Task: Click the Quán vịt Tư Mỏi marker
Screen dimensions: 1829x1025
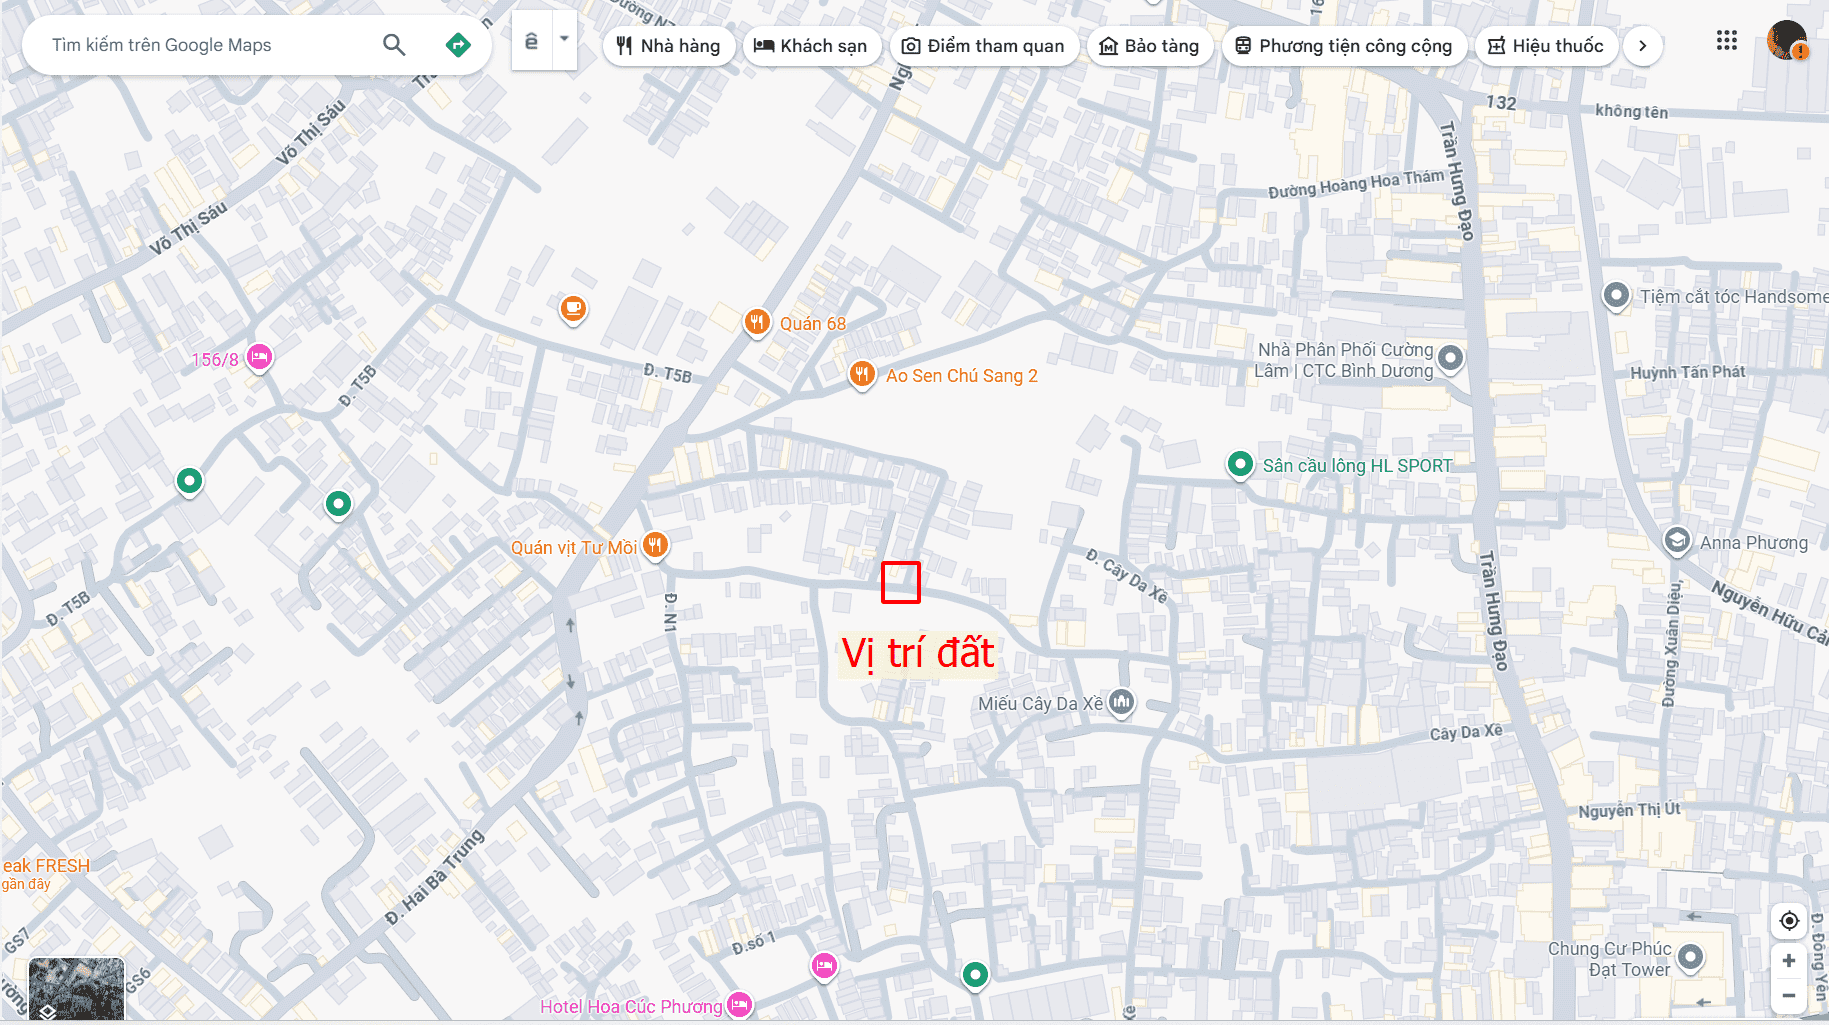Action: (x=655, y=545)
